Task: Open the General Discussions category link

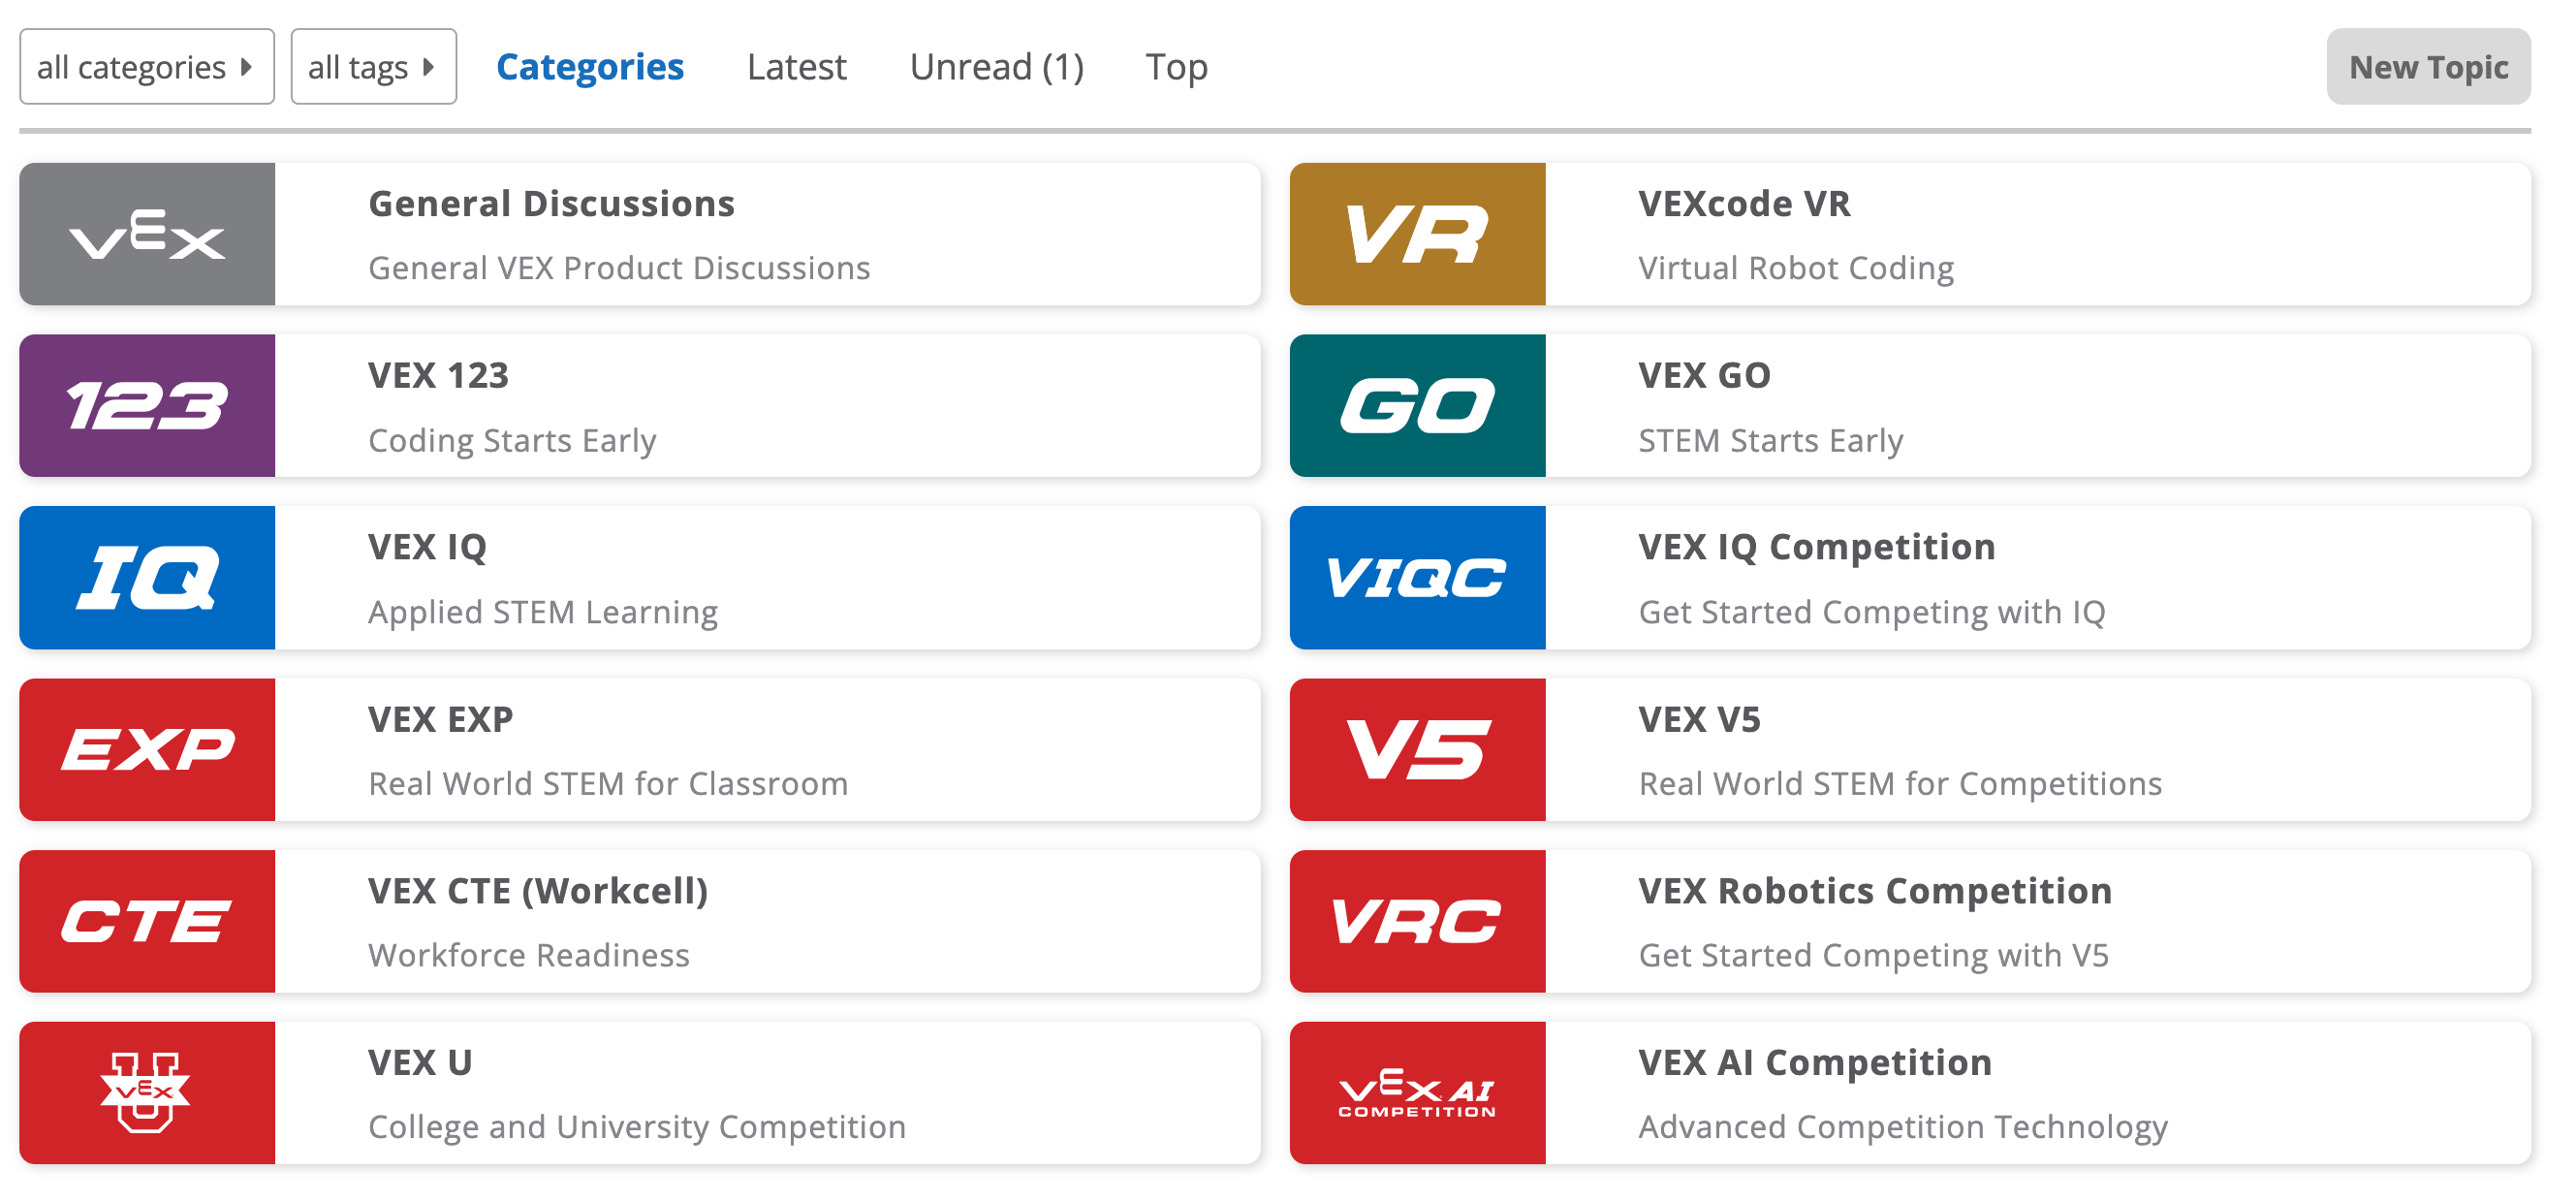Action: point(551,203)
